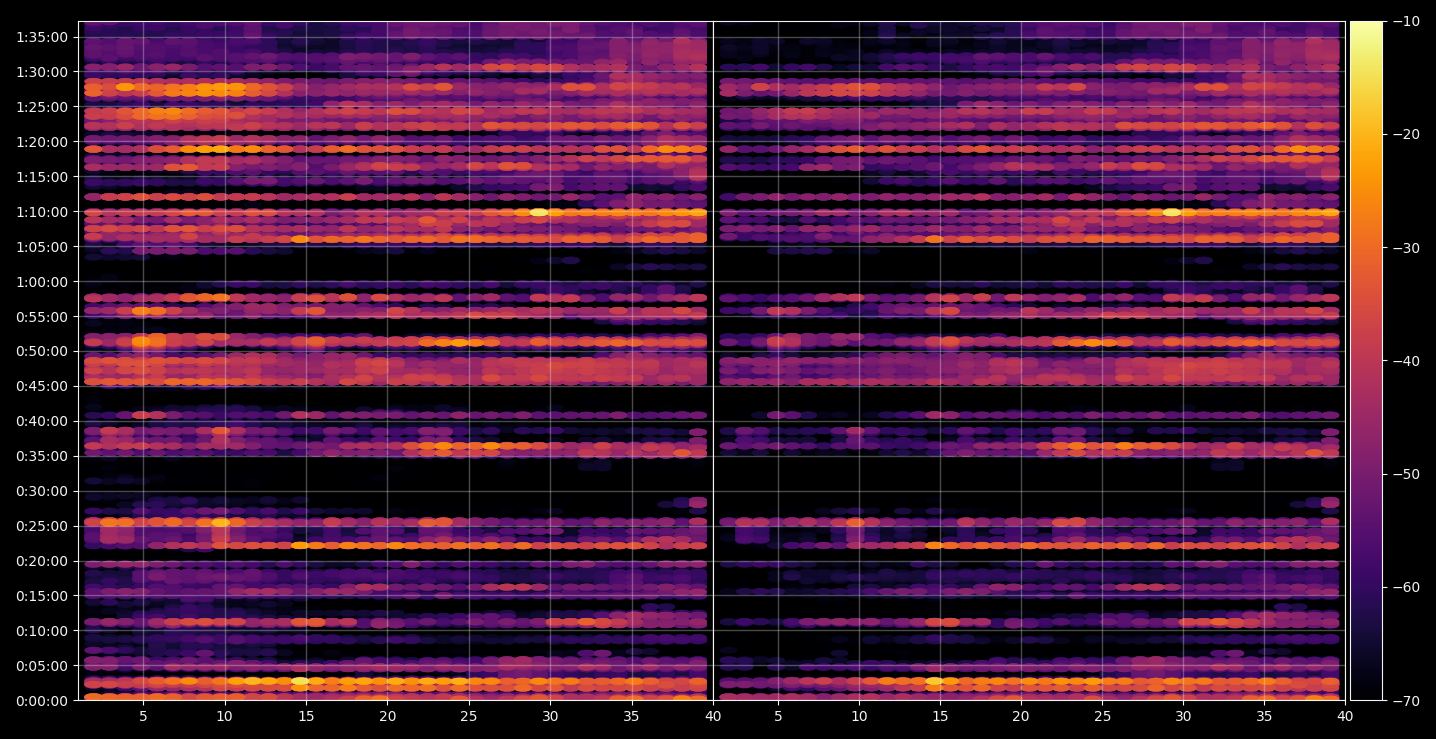Click brightest yellow cell at 1:10:00 in left heatmap
Screen dimensions: 1436x739
pos(539,212)
